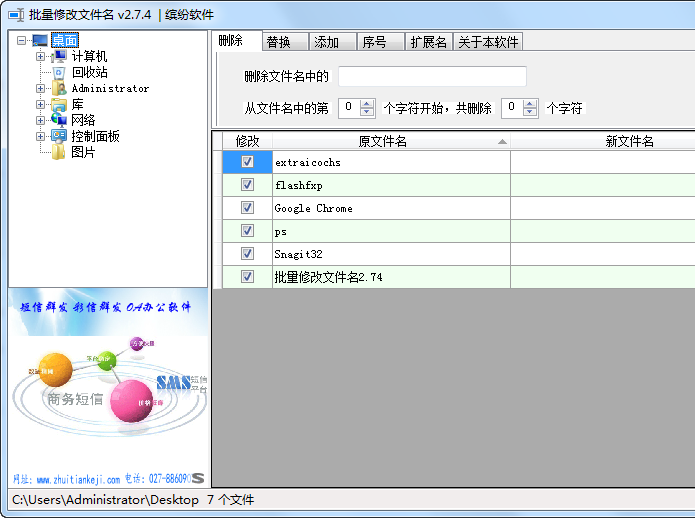Viewport: 695px width, 518px height.
Task: Collapse the 桌面 tree node
Action: (x=21, y=40)
